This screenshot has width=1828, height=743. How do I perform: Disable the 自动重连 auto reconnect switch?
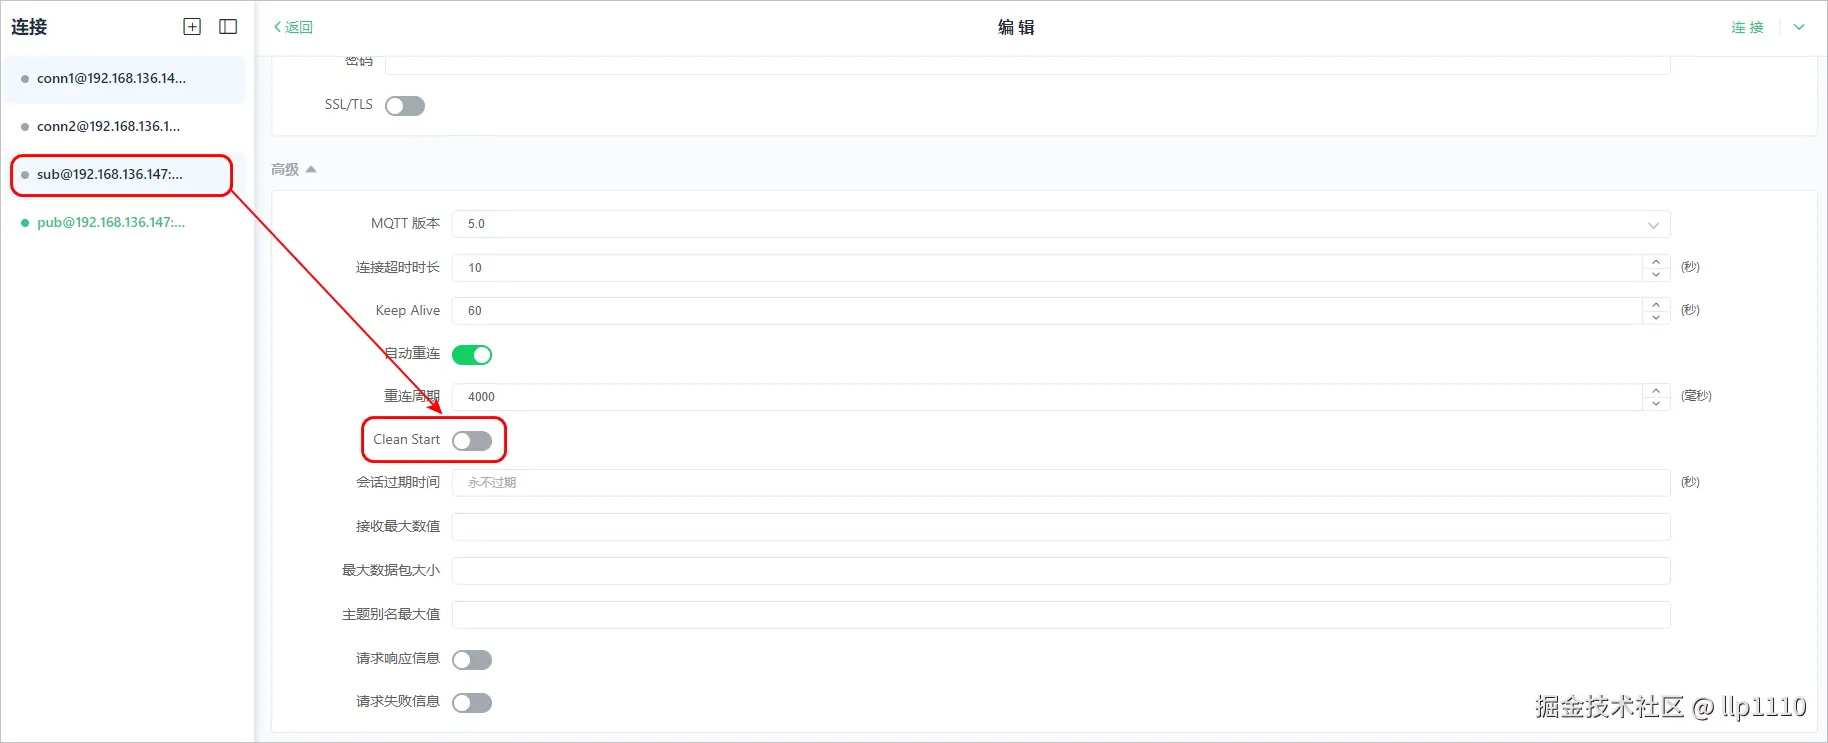(x=472, y=355)
